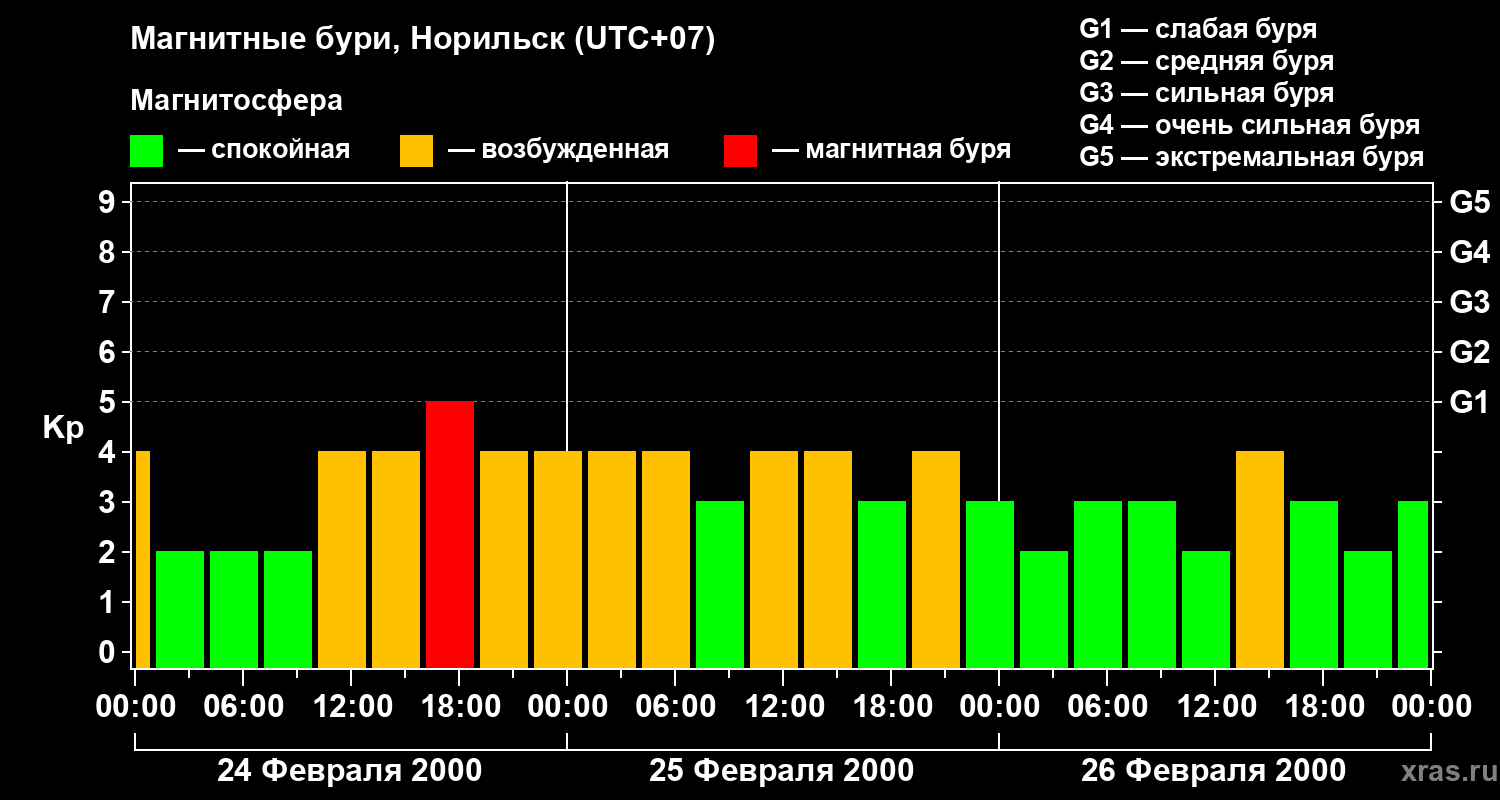This screenshot has width=1500, height=800.
Task: Select green bar above 18:00 on 25 February
Action: [x=882, y=584]
